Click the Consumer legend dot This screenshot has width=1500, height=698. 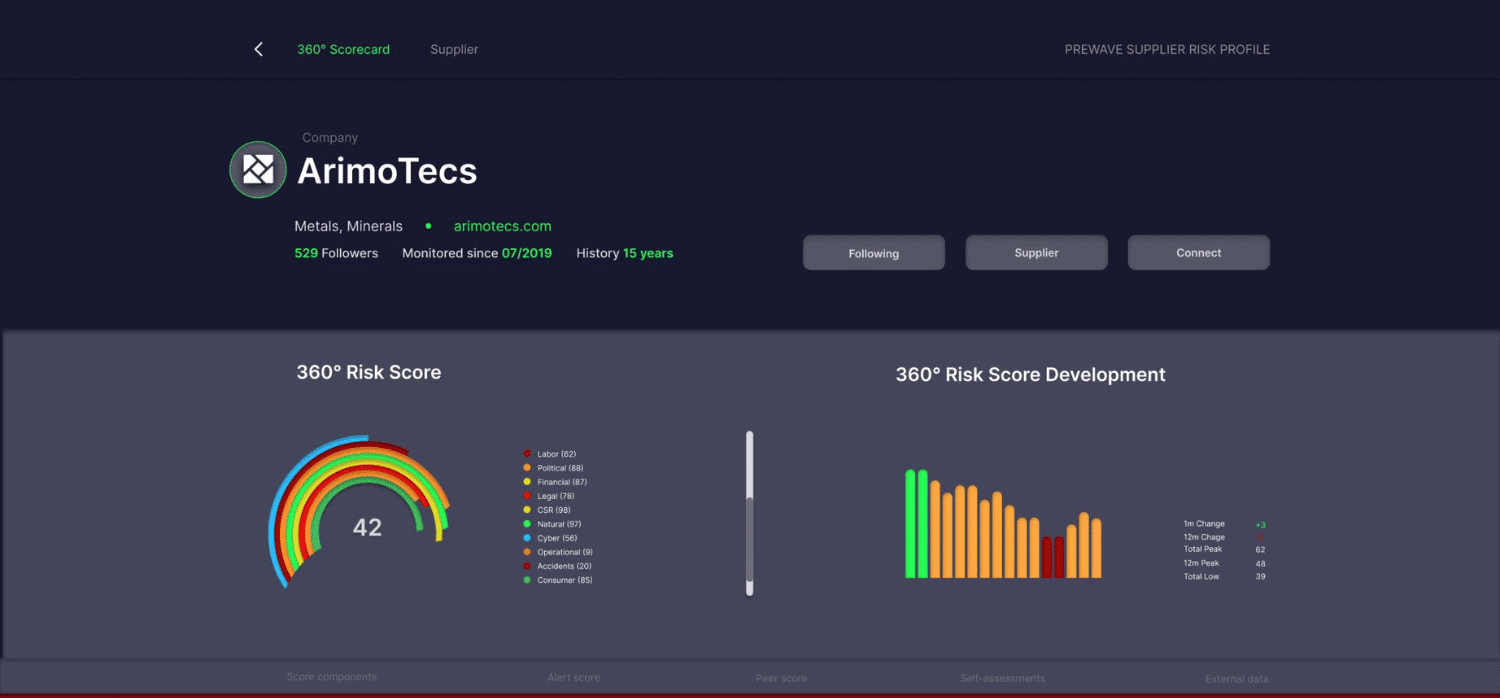click(527, 580)
